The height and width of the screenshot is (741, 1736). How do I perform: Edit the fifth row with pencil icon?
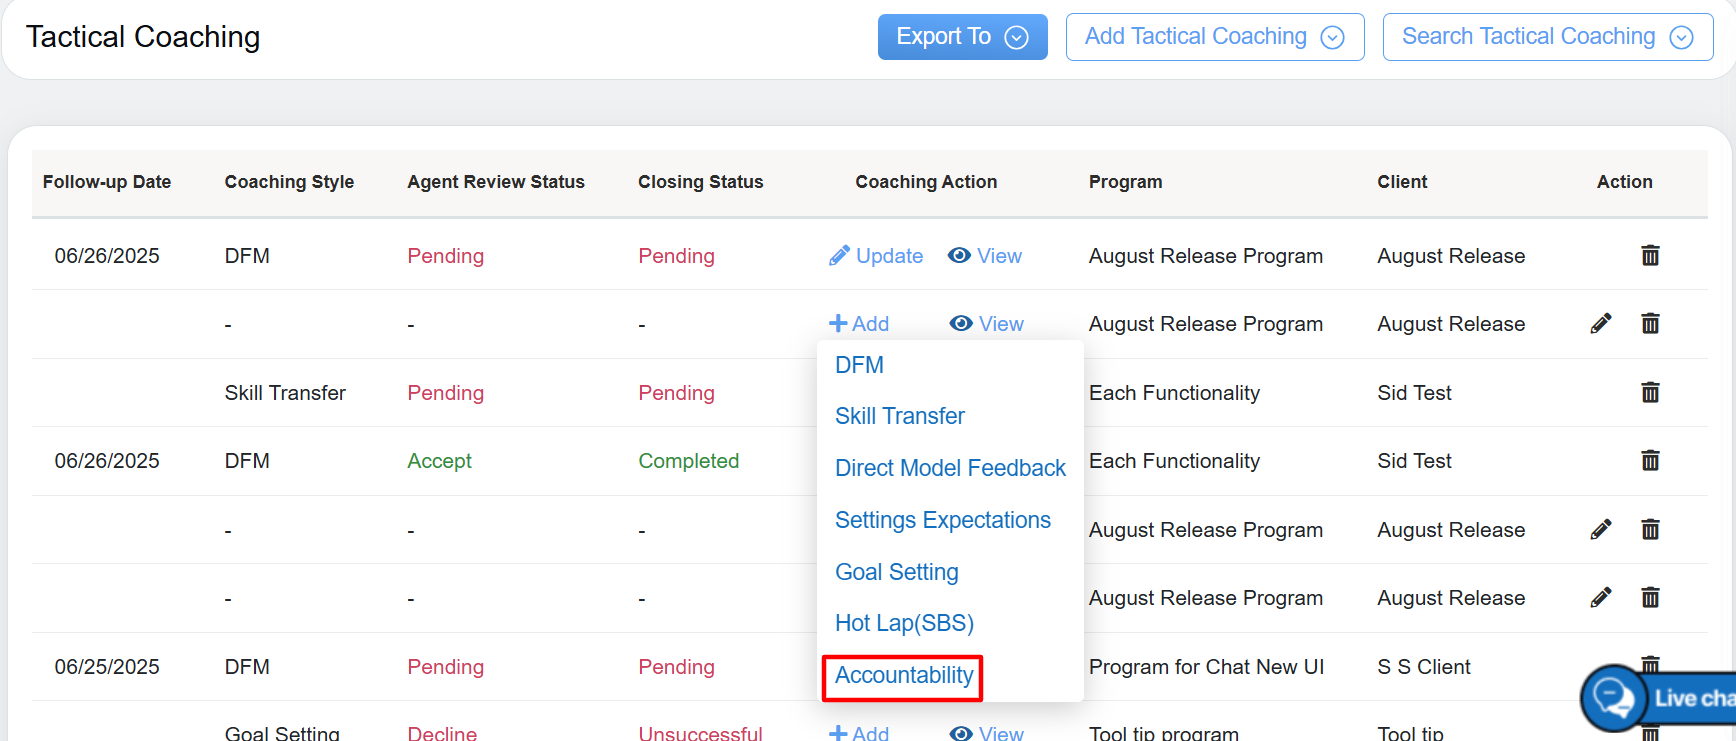coord(1600,530)
